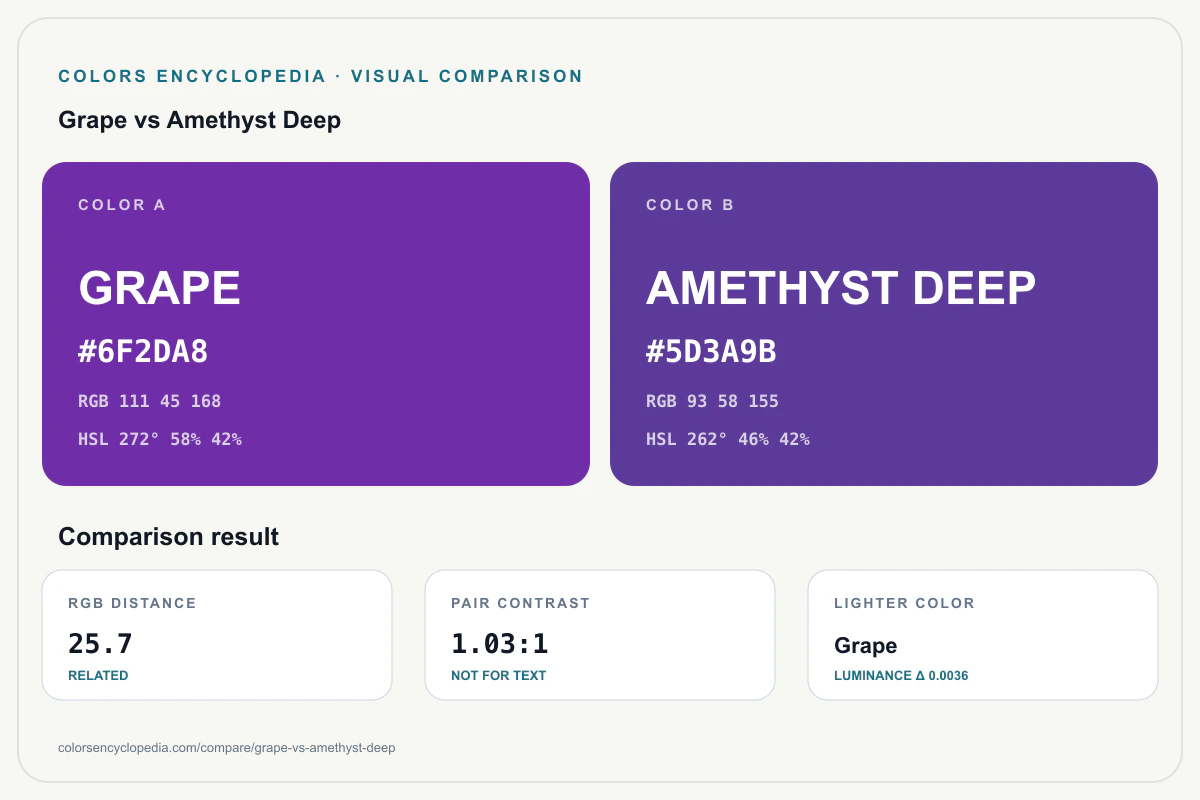Viewport: 1200px width, 800px height.
Task: Click the NOT FOR TEXT label
Action: (x=499, y=675)
